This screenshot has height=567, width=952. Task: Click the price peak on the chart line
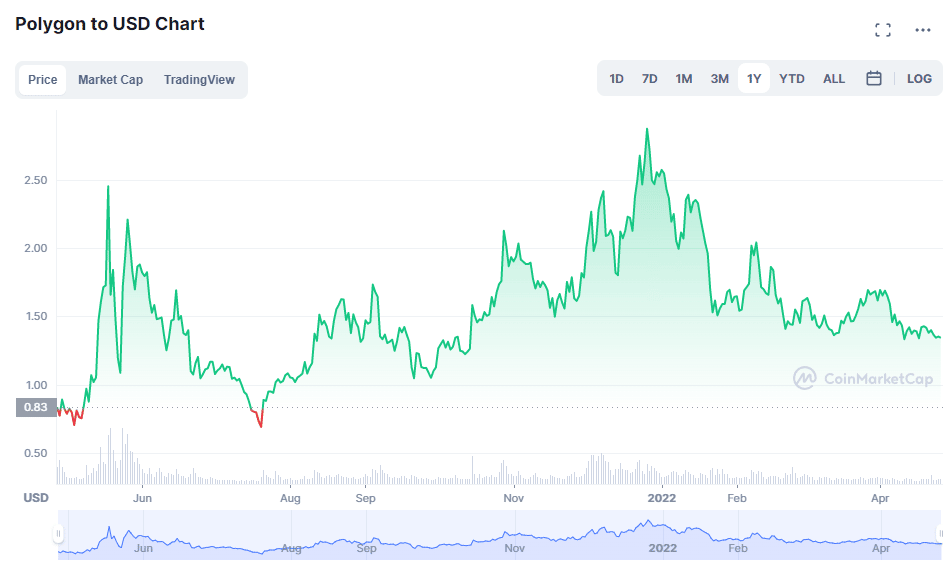647,129
